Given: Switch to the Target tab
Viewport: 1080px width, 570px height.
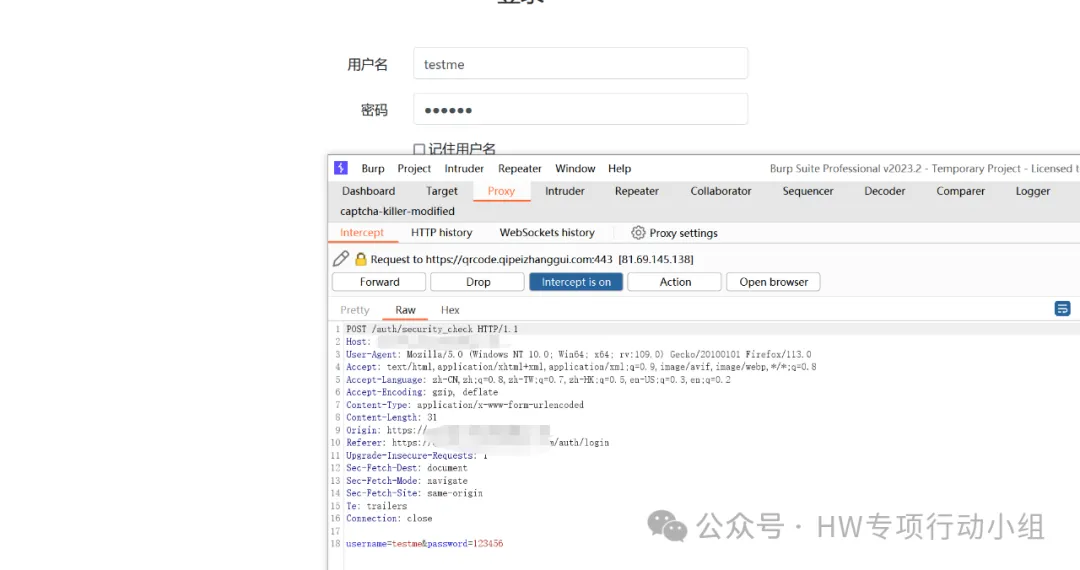Looking at the screenshot, I should 442,191.
